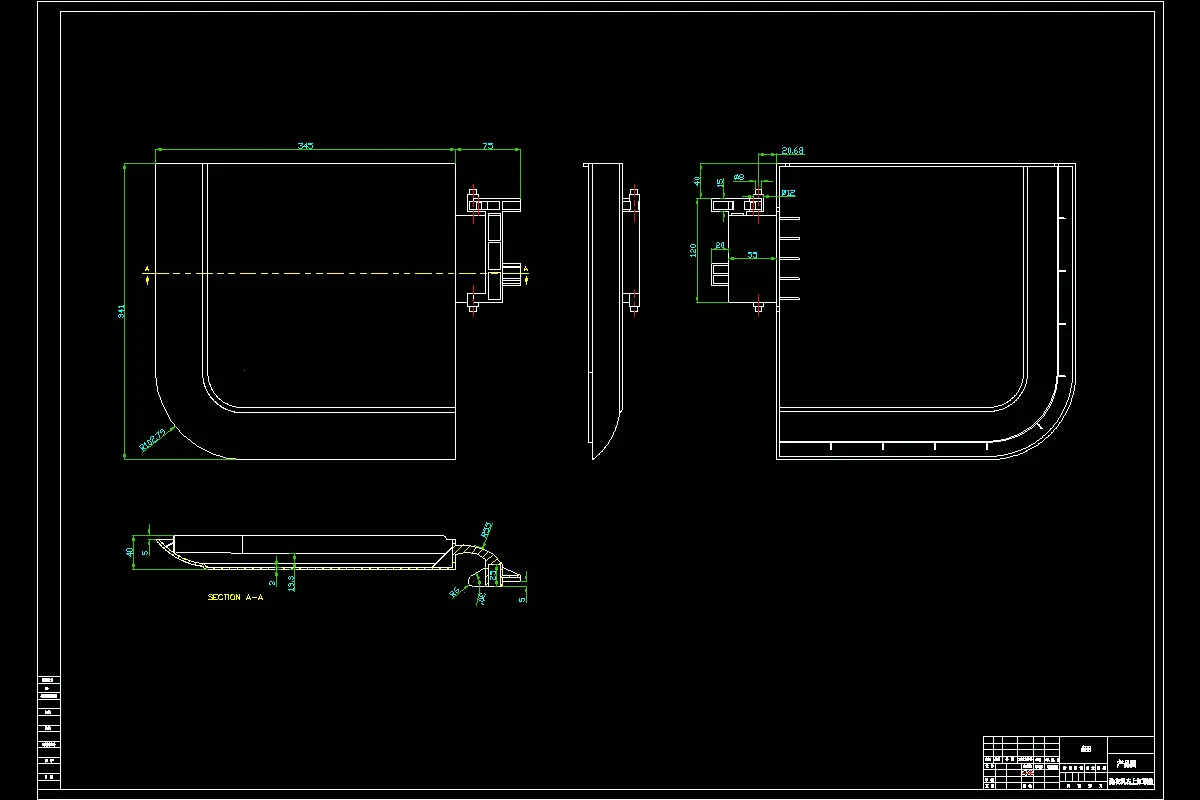Viewport: 1200px width, 800px height.
Task: Click the Ø12 diameter label
Action: coord(788,192)
